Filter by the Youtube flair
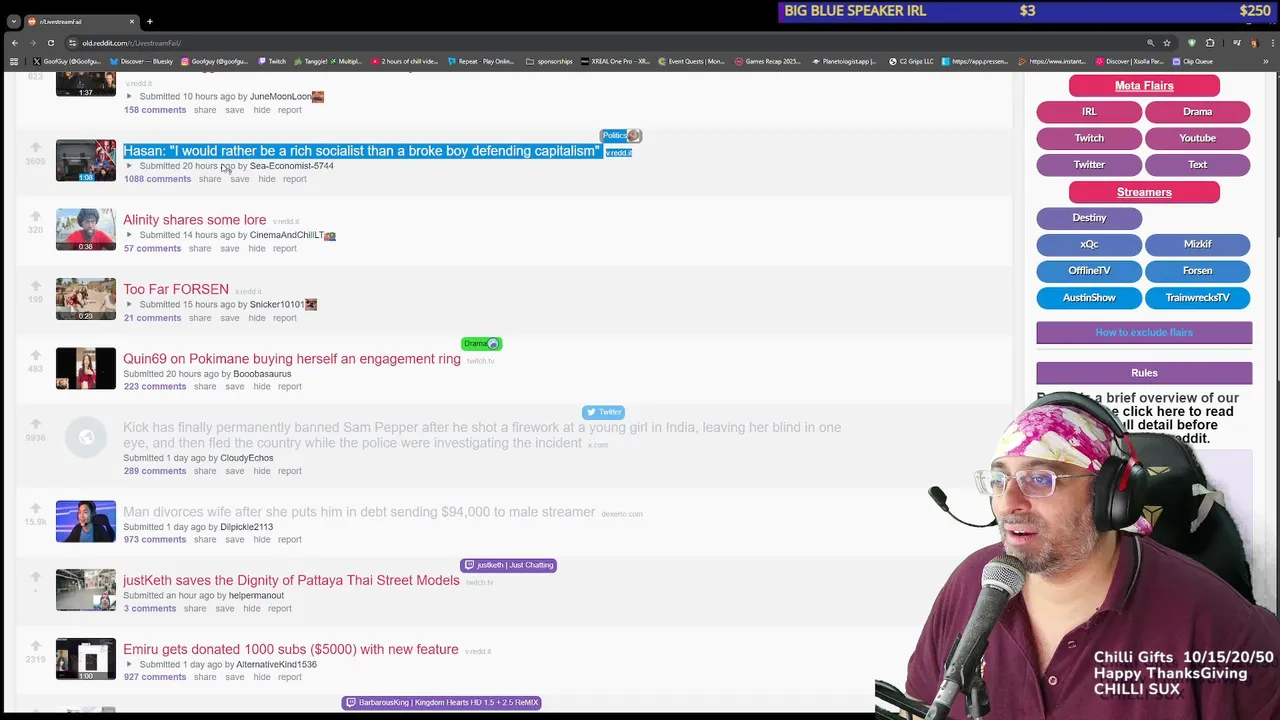The image size is (1280, 720). pyautogui.click(x=1197, y=138)
